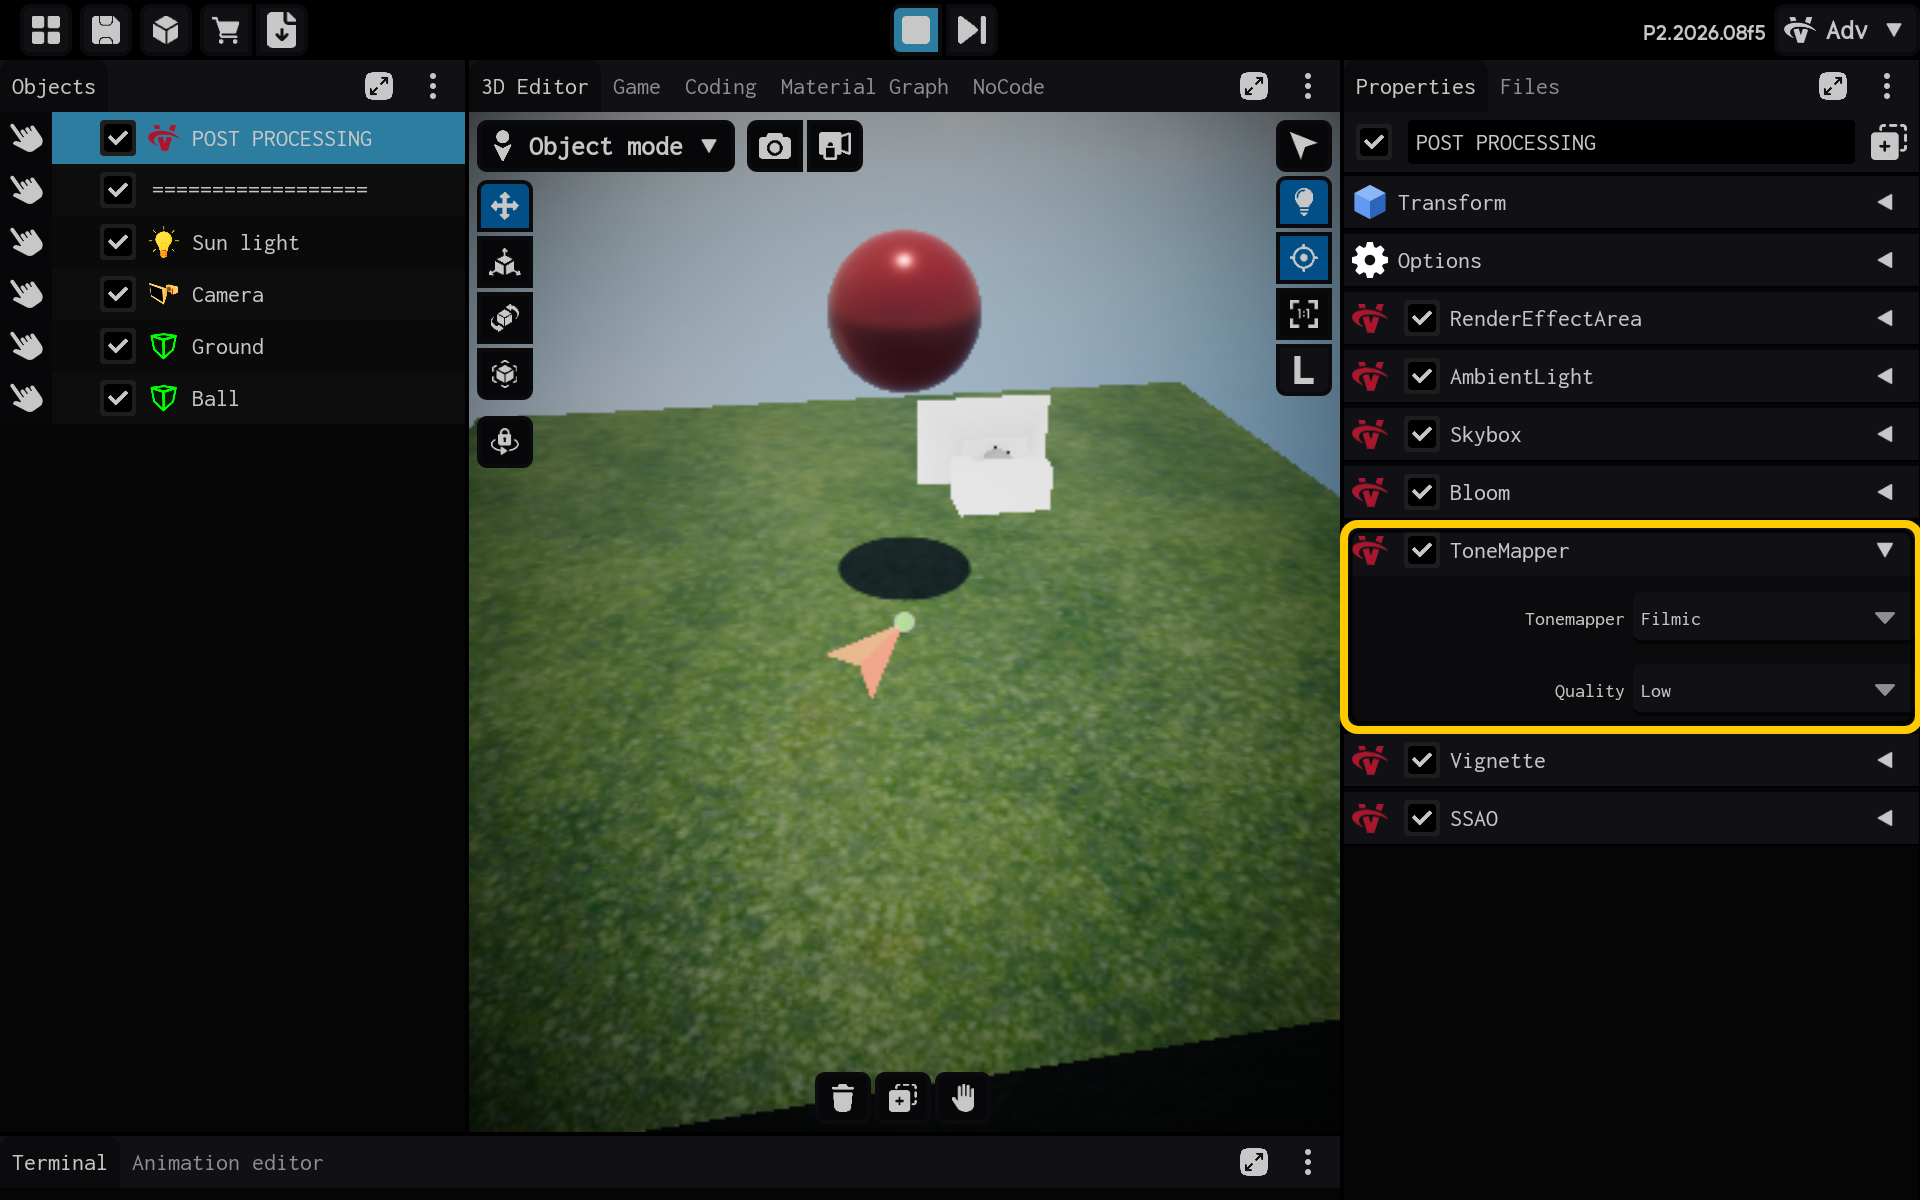Screen dimensions: 1920x1200
Task: Click the download file icon
Action: [282, 30]
